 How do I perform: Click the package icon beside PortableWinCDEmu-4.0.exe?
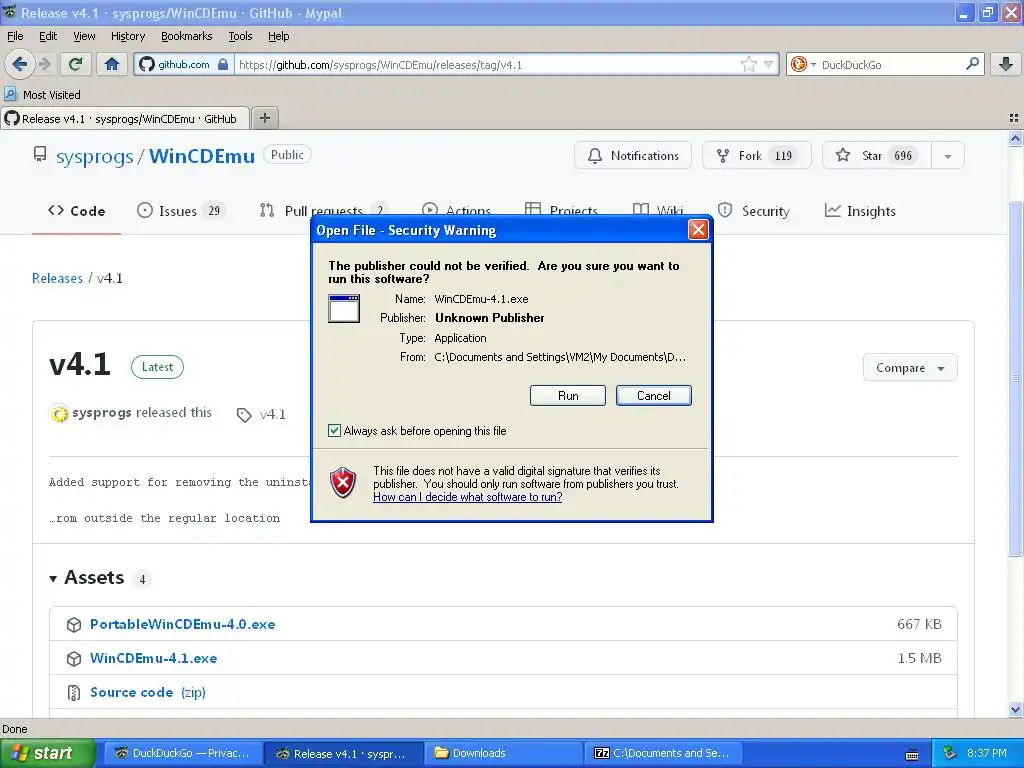[74, 625]
